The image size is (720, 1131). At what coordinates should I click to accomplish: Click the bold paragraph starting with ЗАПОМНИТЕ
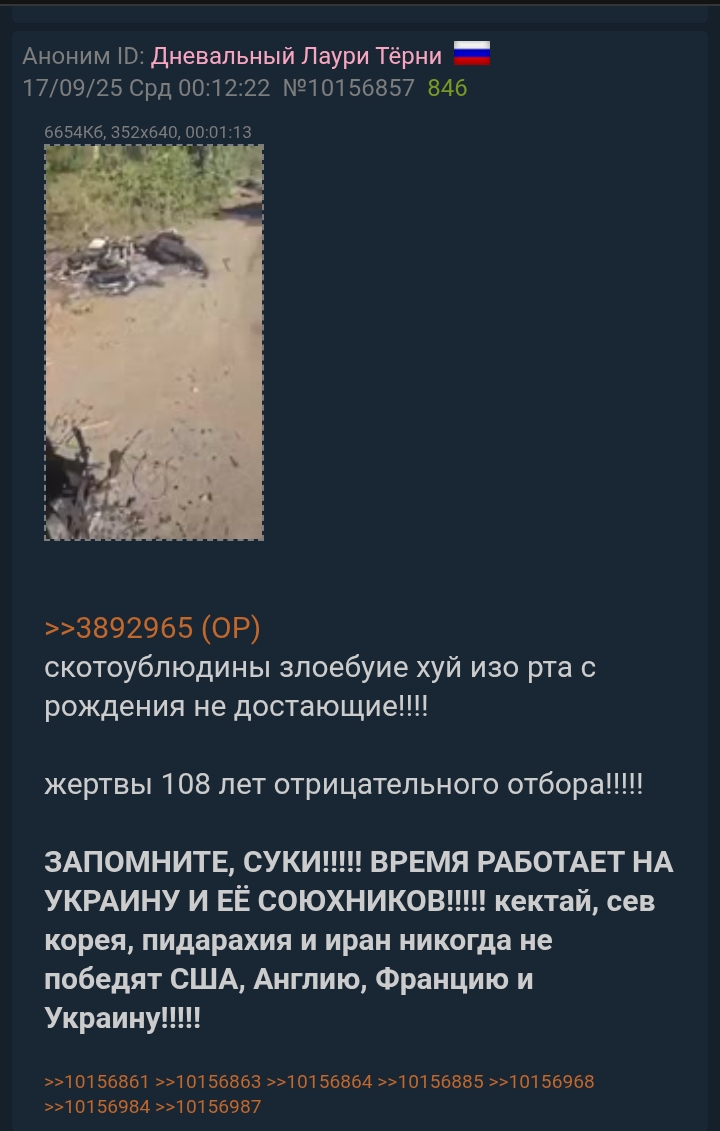click(359, 940)
